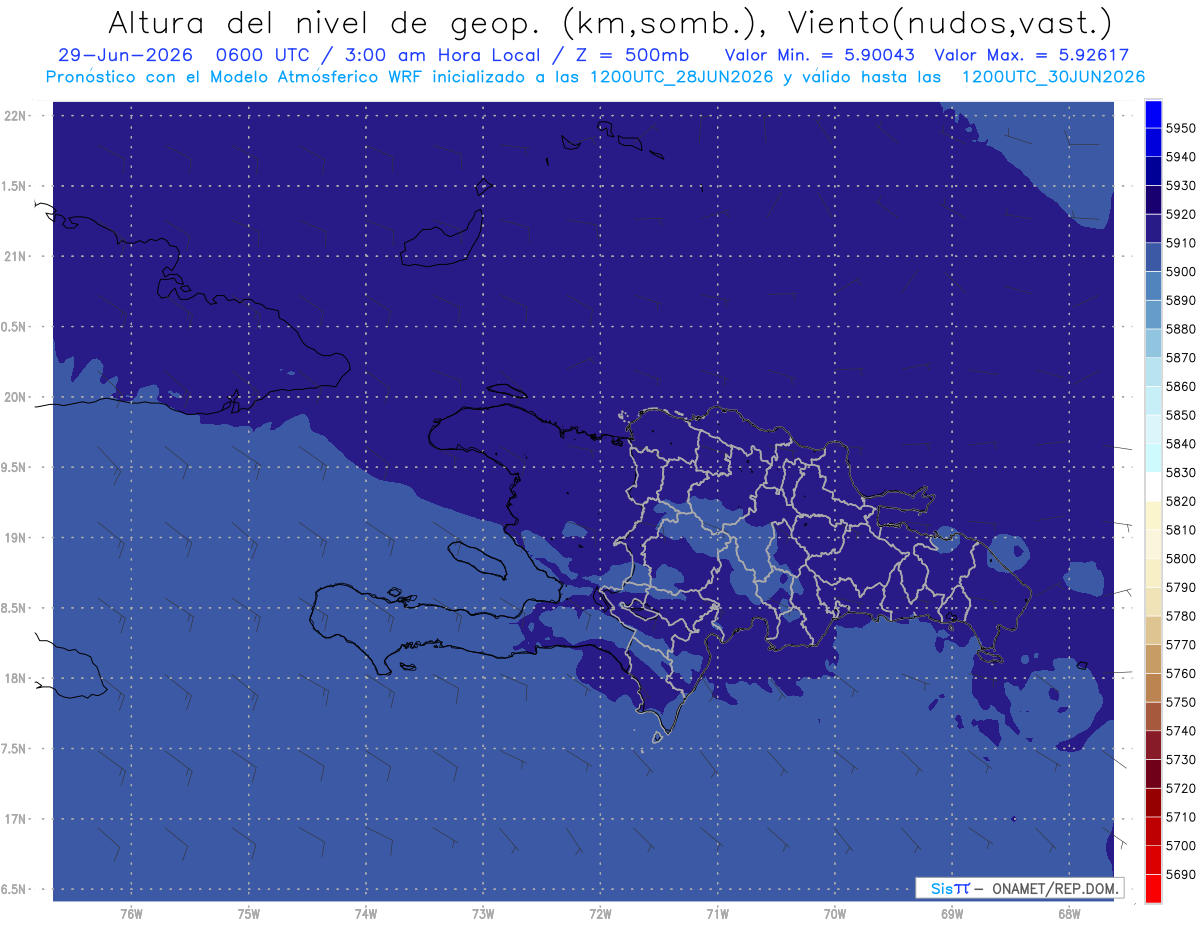Click the "5740" colorbar value
This screenshot has width=1200, height=927.
1180,731
